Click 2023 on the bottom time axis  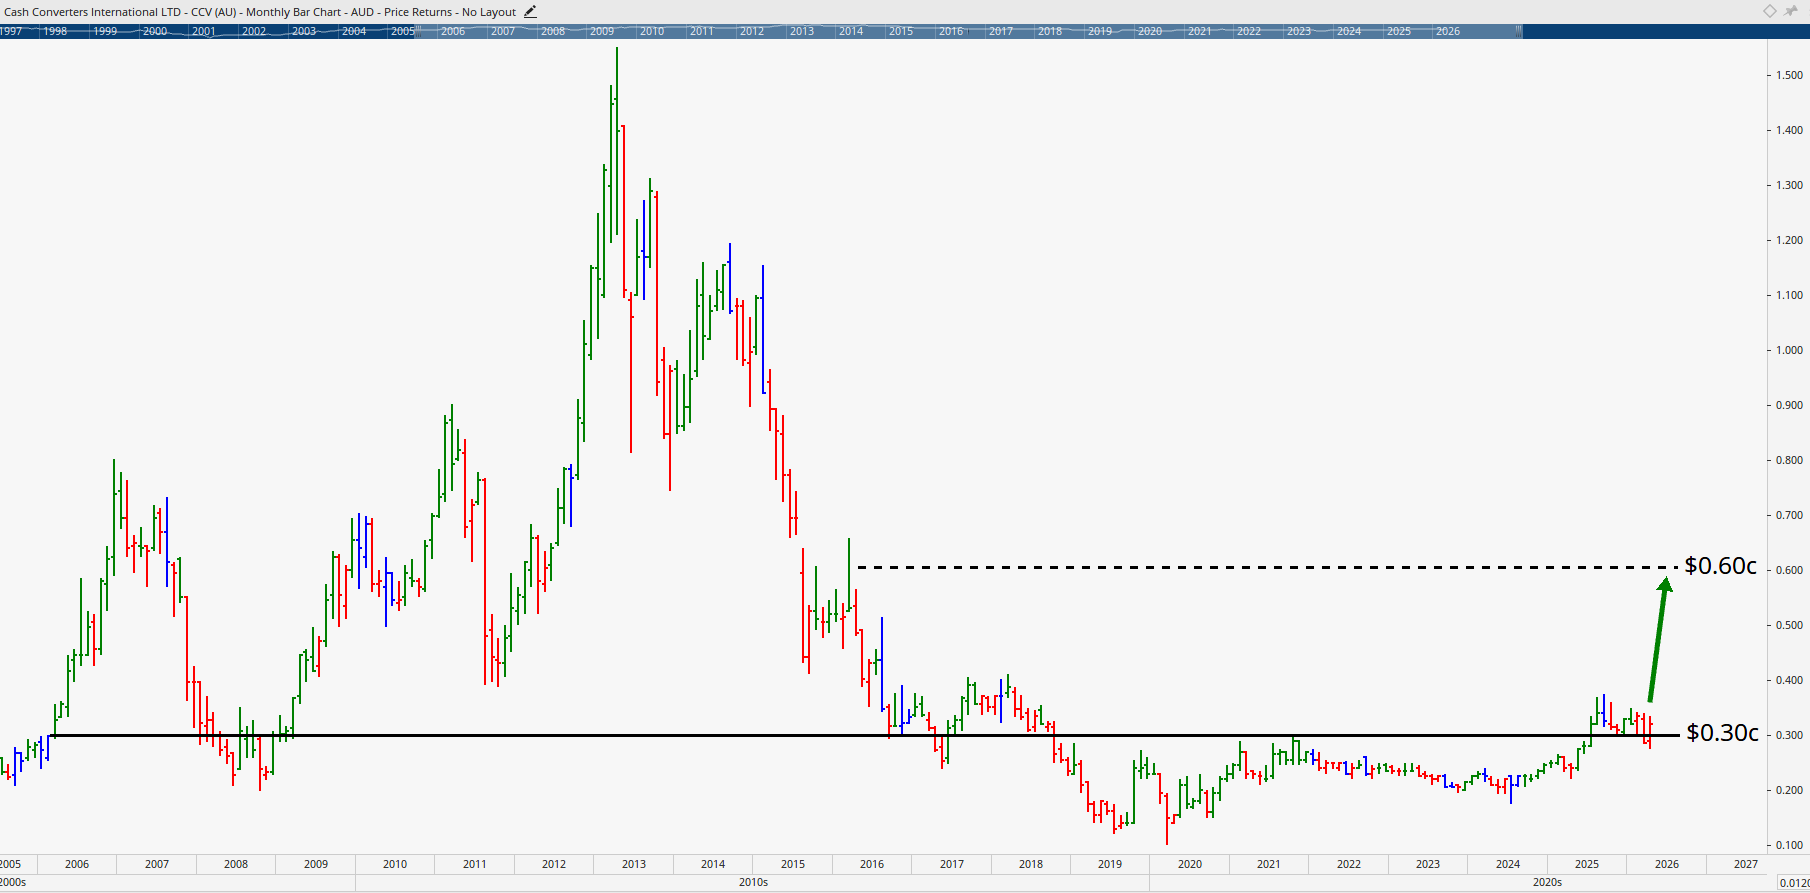click(x=1428, y=864)
